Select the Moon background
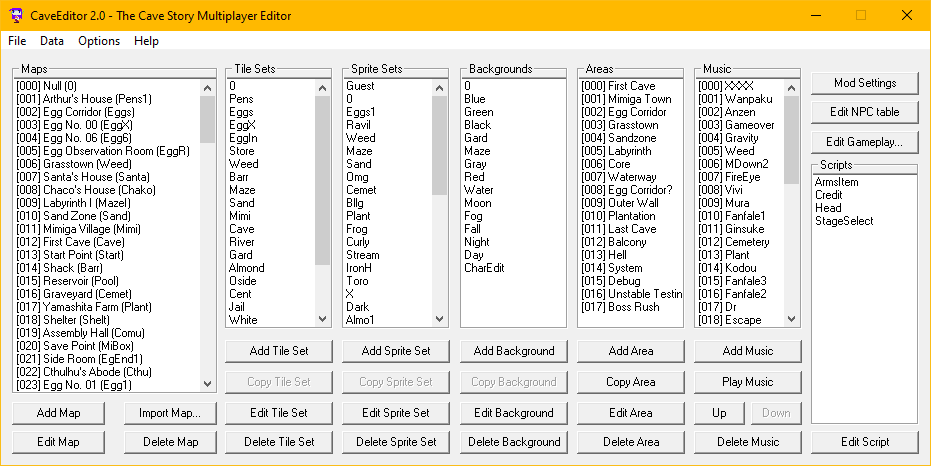 478,203
